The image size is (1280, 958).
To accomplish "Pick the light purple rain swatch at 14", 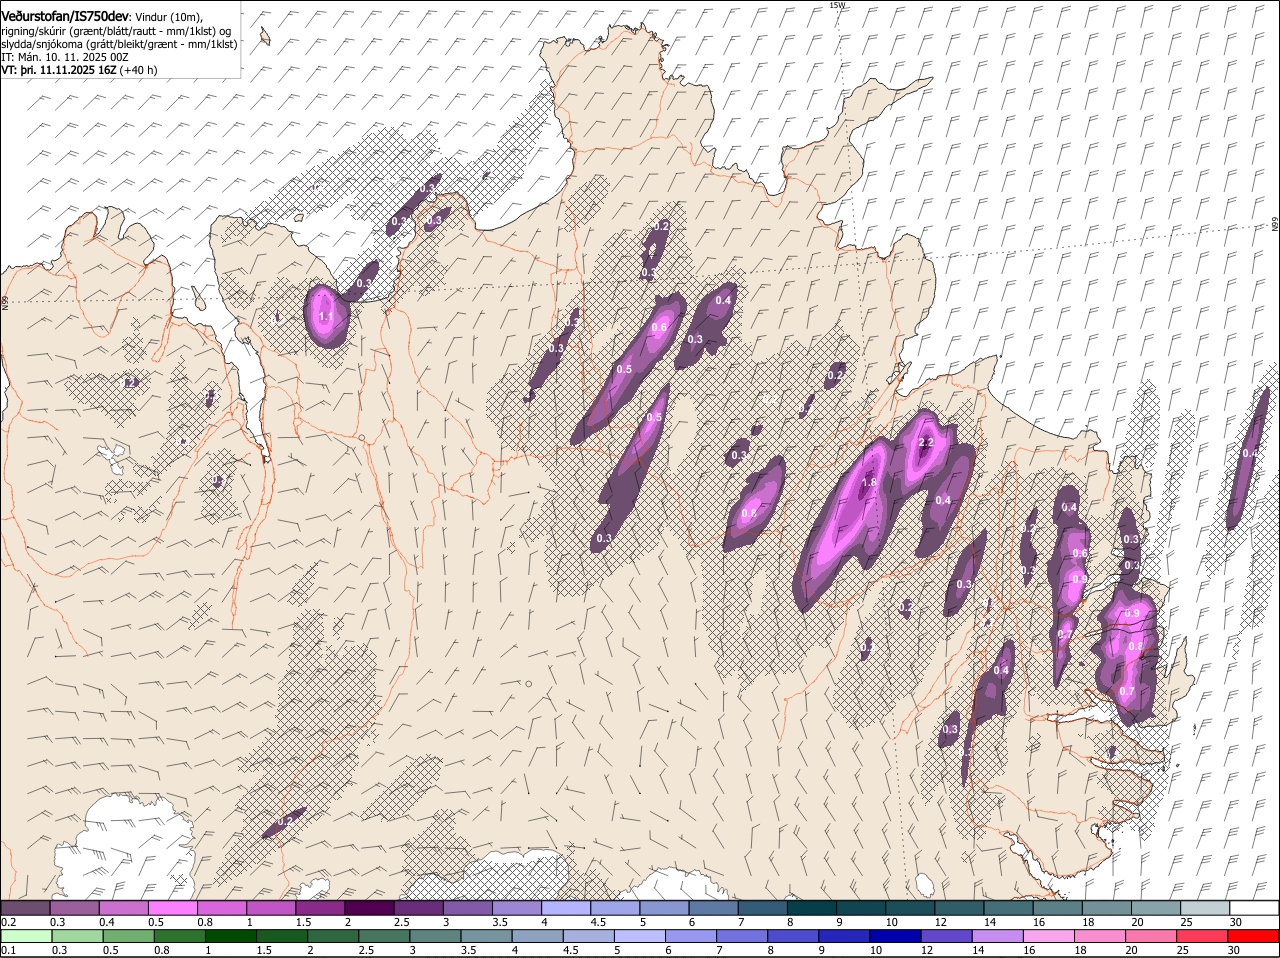I will click(998, 937).
